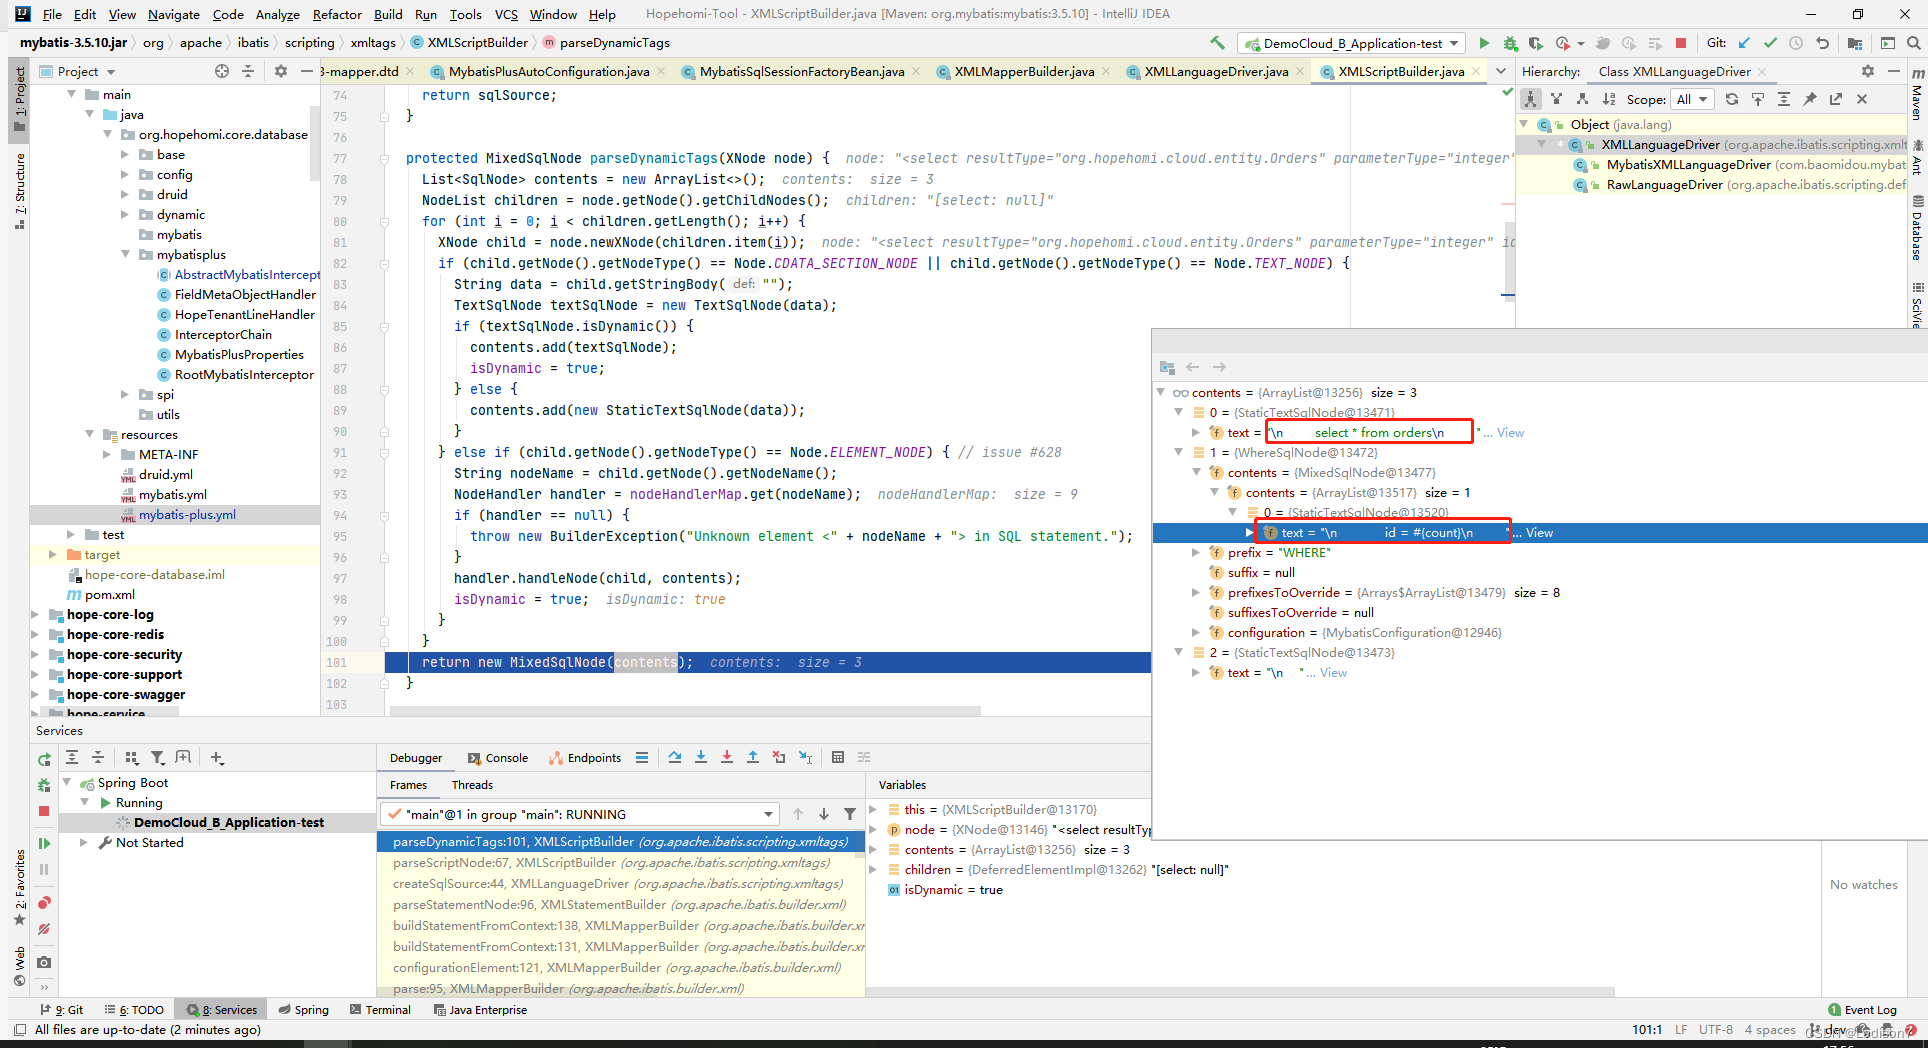Click Step Out up-arrow icon
Screen dimensions: 1928x1048
click(753, 757)
